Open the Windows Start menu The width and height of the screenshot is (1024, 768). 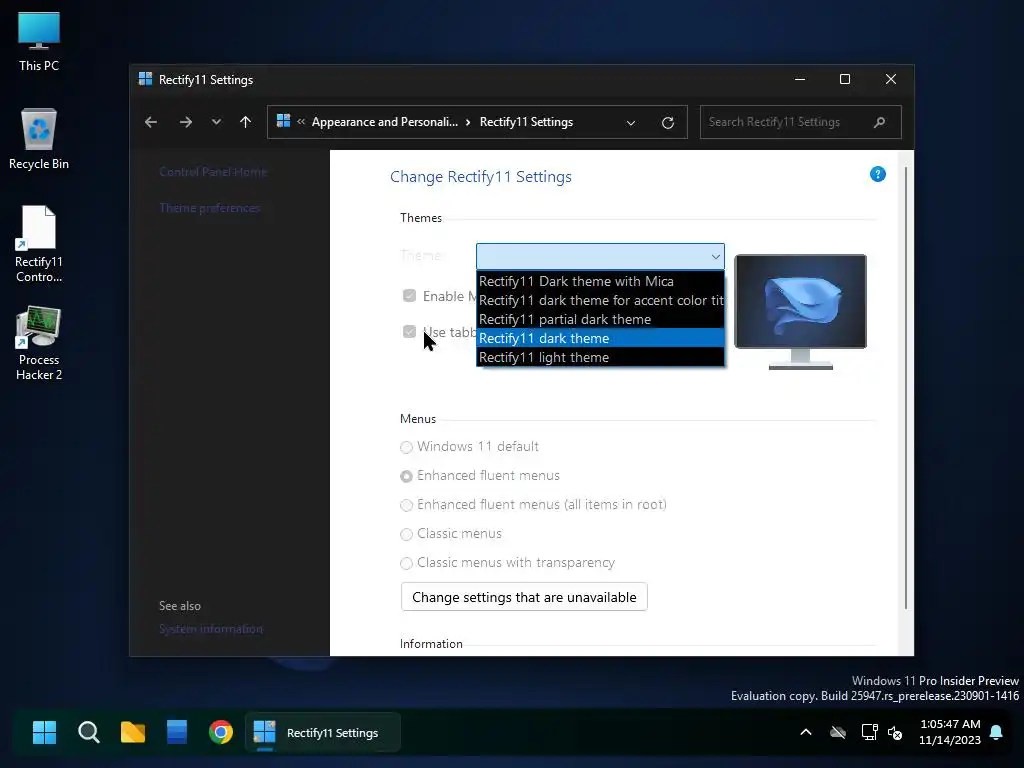(44, 732)
